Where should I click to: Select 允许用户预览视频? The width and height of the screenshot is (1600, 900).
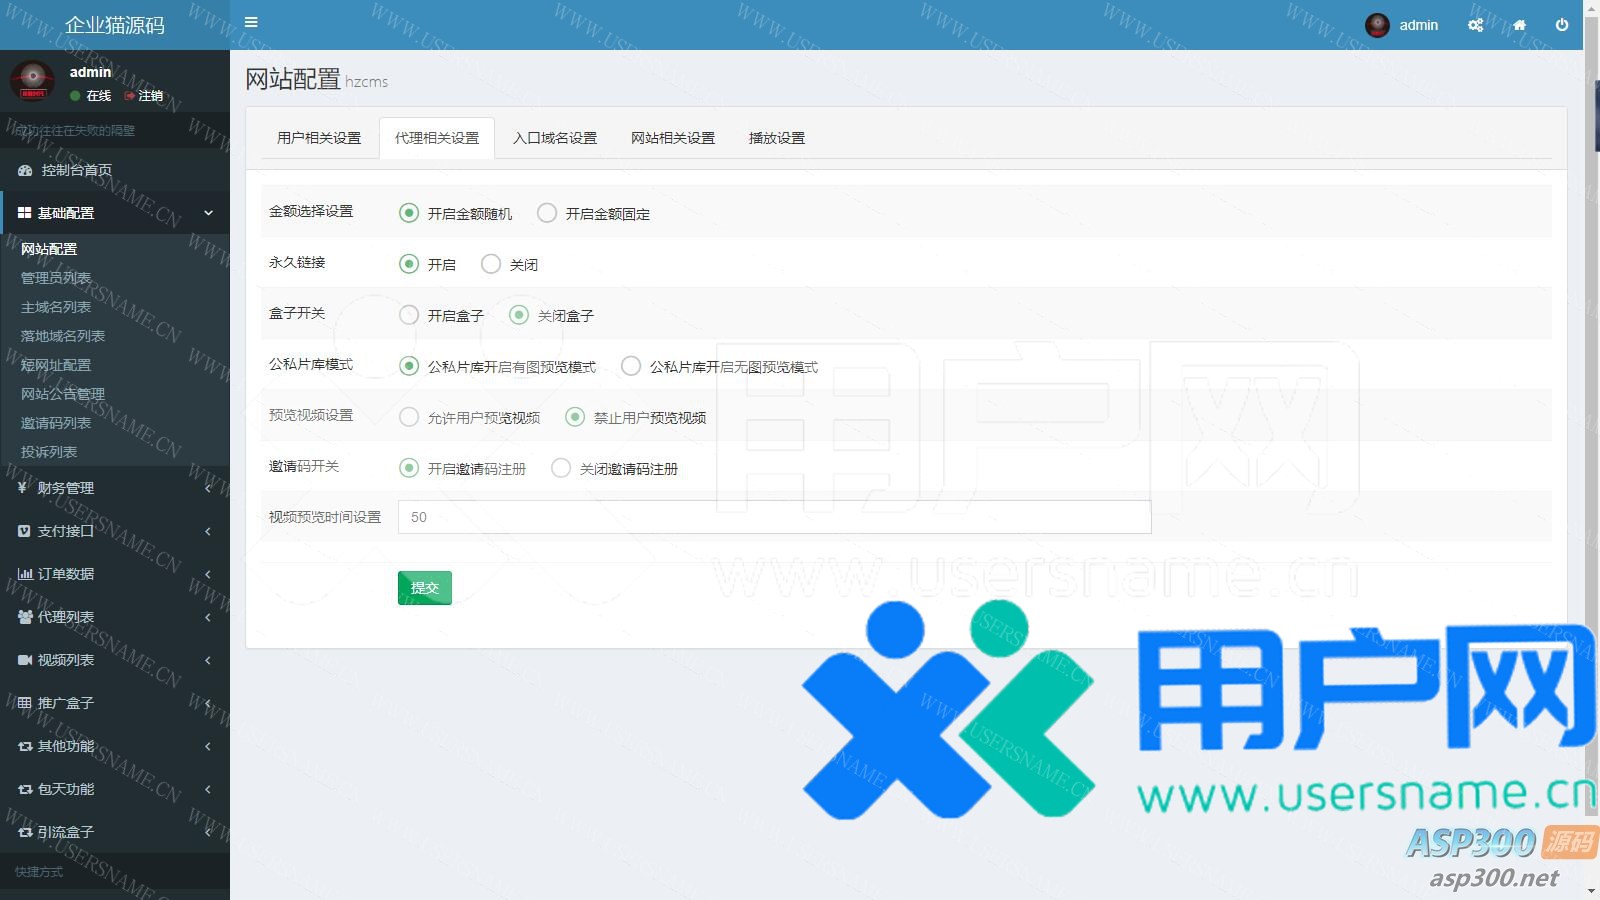[x=409, y=417]
